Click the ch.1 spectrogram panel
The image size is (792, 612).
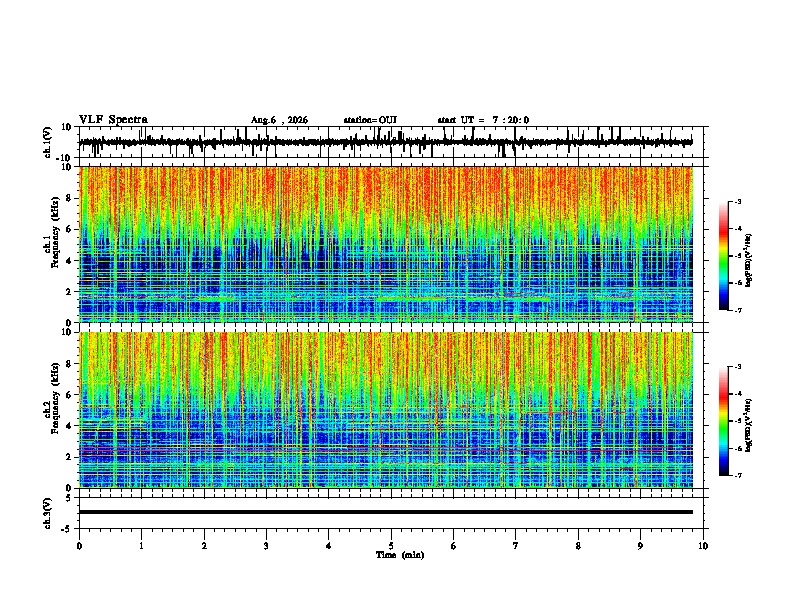point(386,244)
